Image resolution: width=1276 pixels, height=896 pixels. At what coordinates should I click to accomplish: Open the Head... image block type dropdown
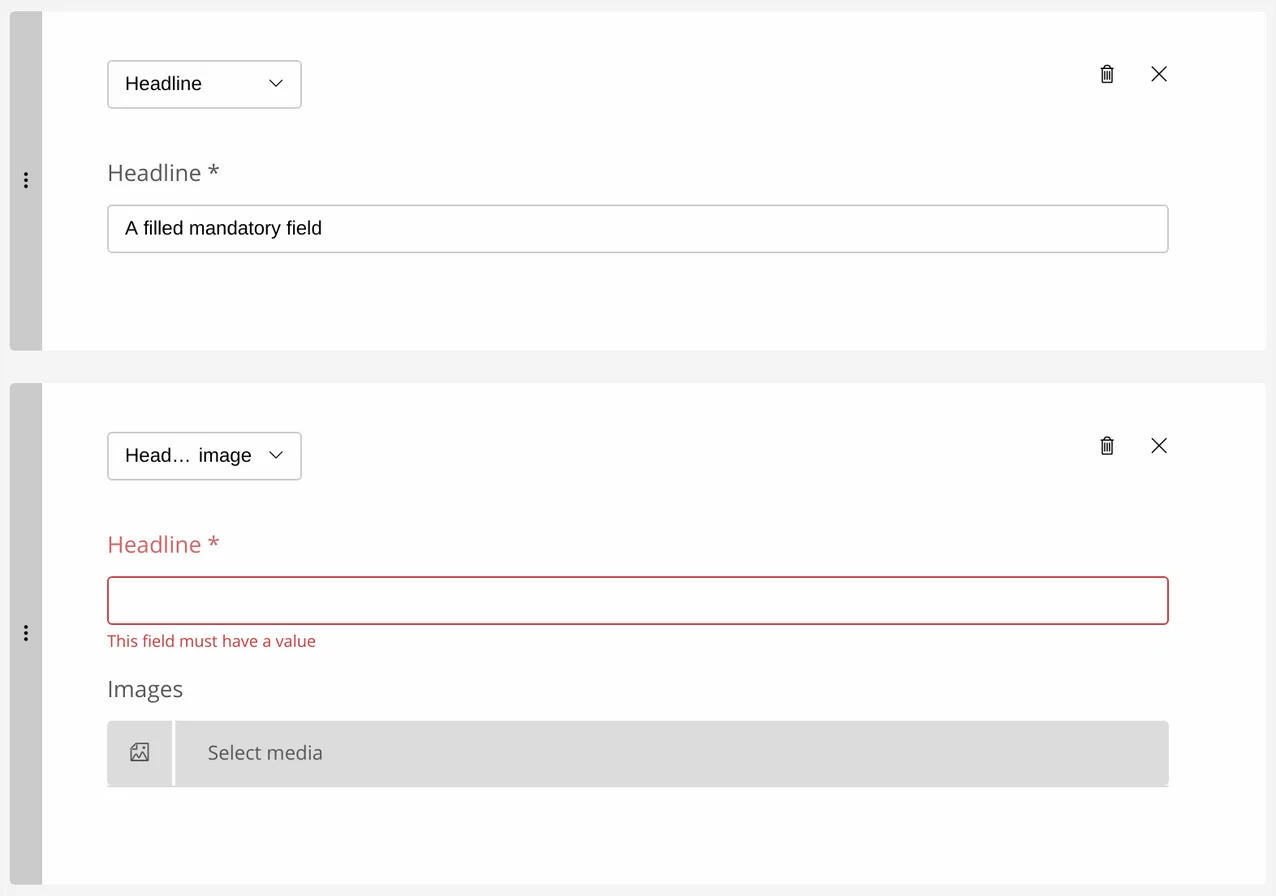click(x=204, y=456)
